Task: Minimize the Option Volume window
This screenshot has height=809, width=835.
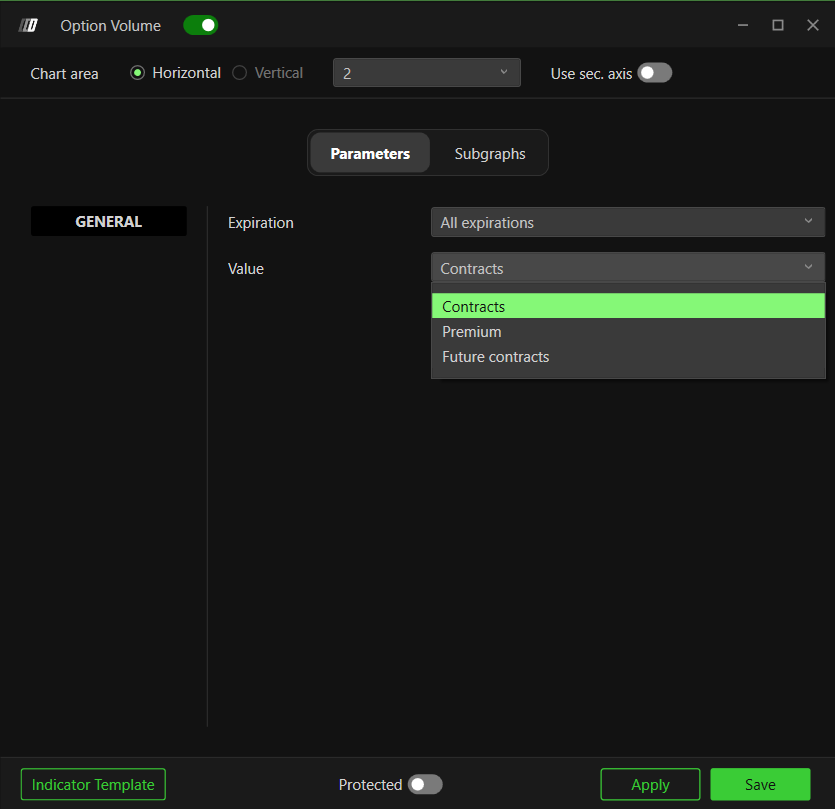Action: 743,25
